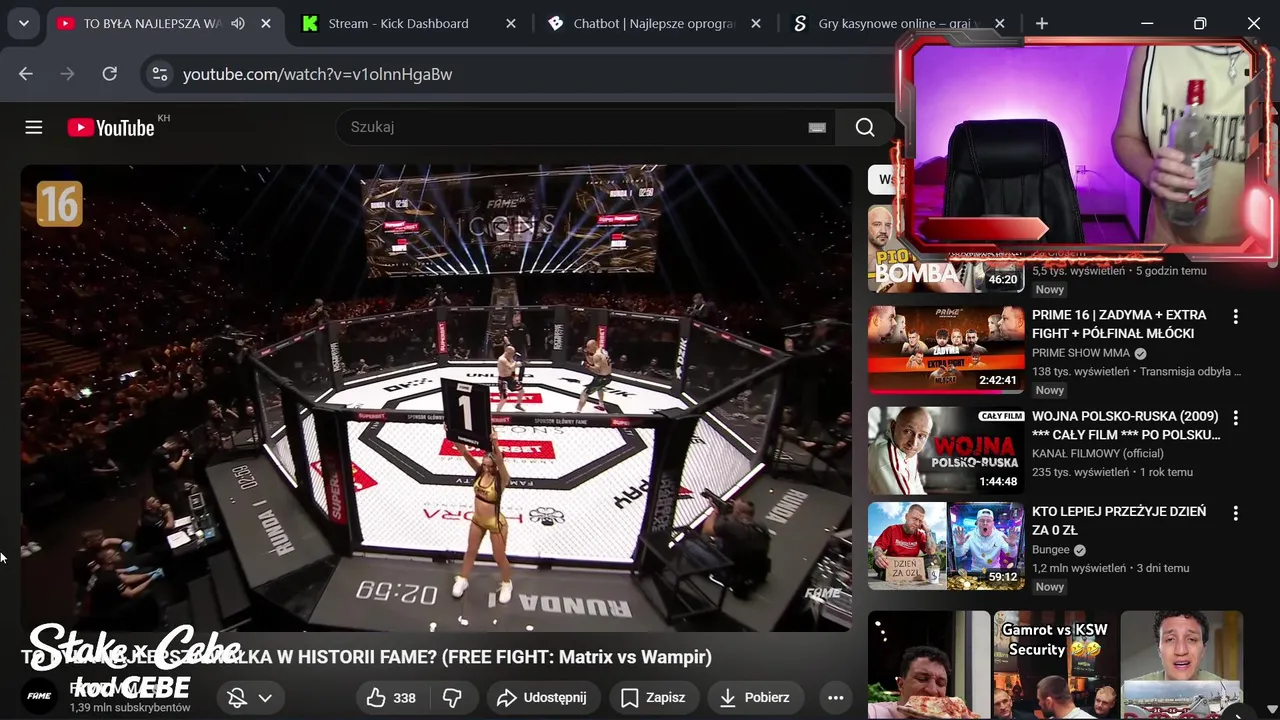1280x720 pixels.
Task: Minimize the browser window
Action: pyautogui.click(x=1147, y=23)
